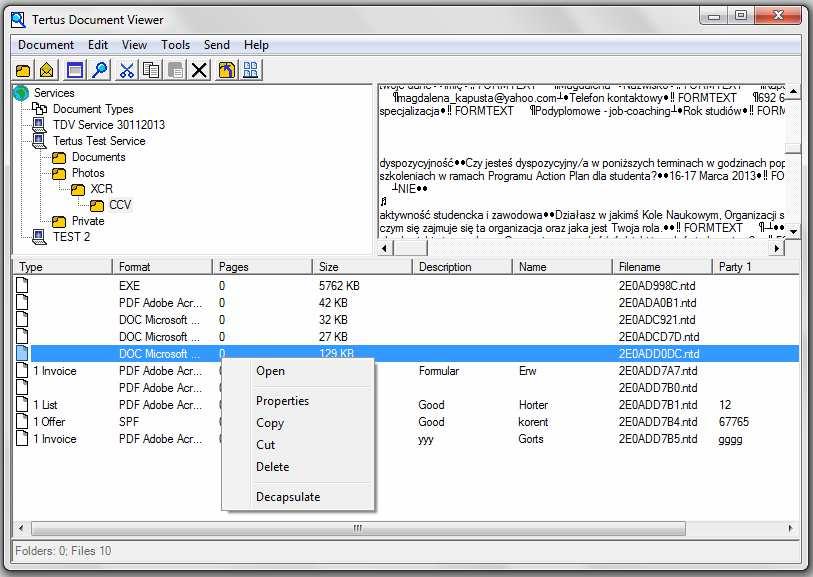813x577 pixels.
Task: Select the file named 2E0ADA0B1.ntd
Action: pyautogui.click(x=657, y=303)
